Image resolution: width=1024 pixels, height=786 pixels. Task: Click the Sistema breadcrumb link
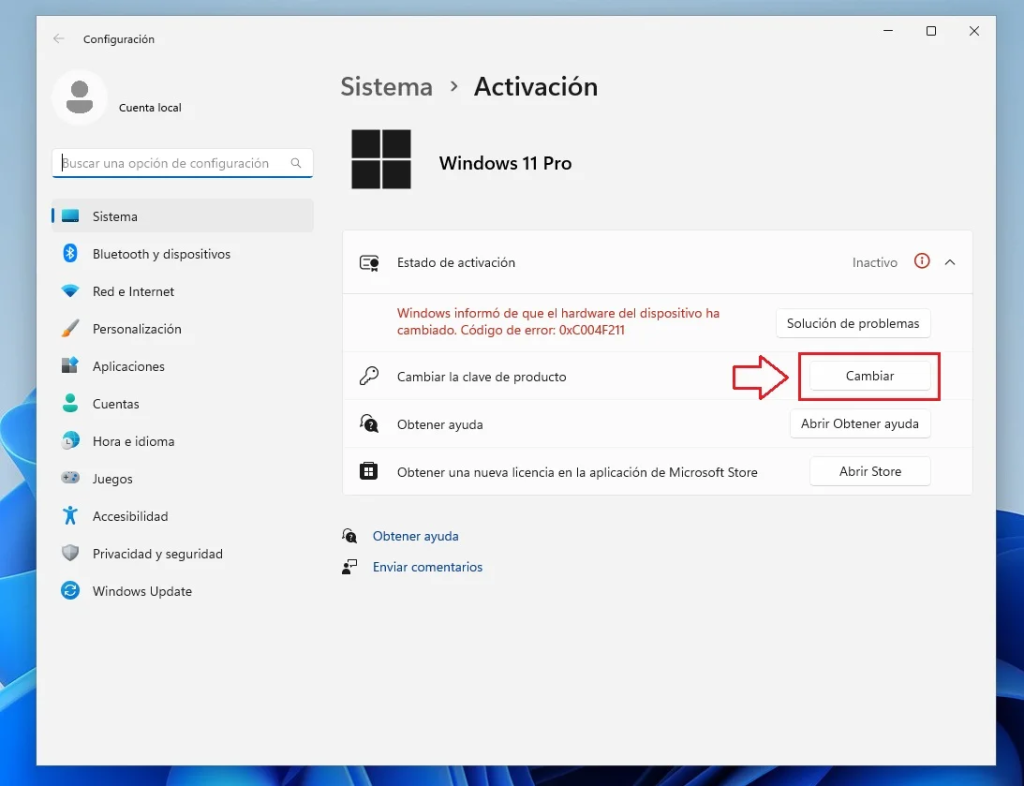[x=387, y=87]
